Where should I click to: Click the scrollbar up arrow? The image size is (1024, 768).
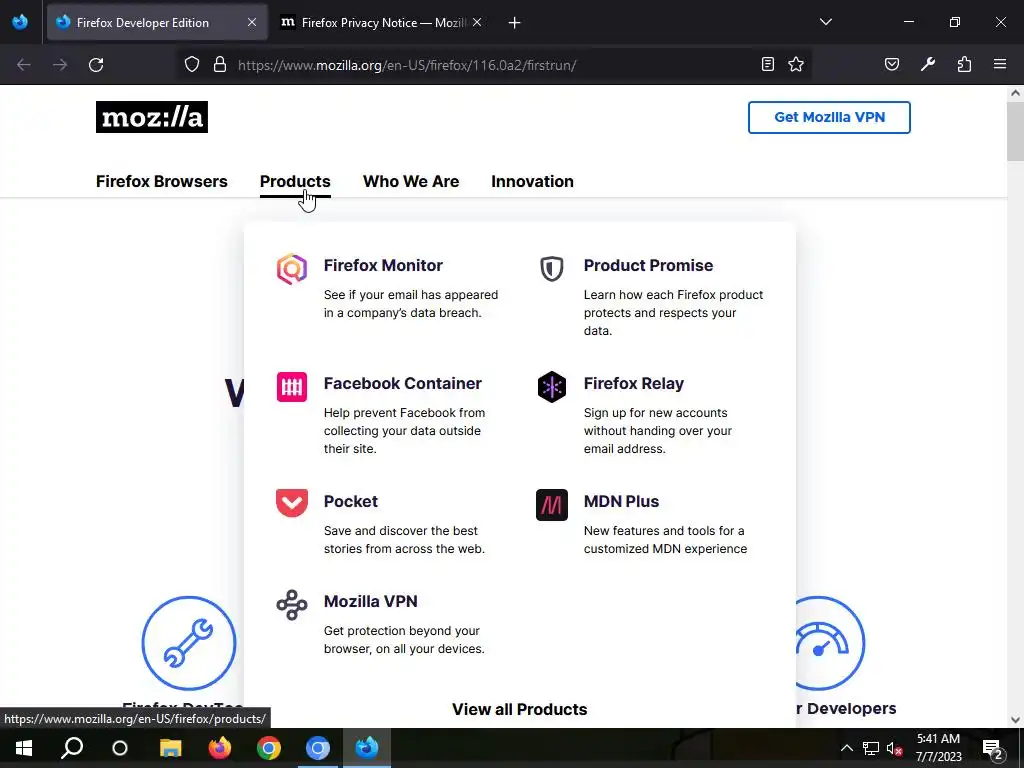1015,93
